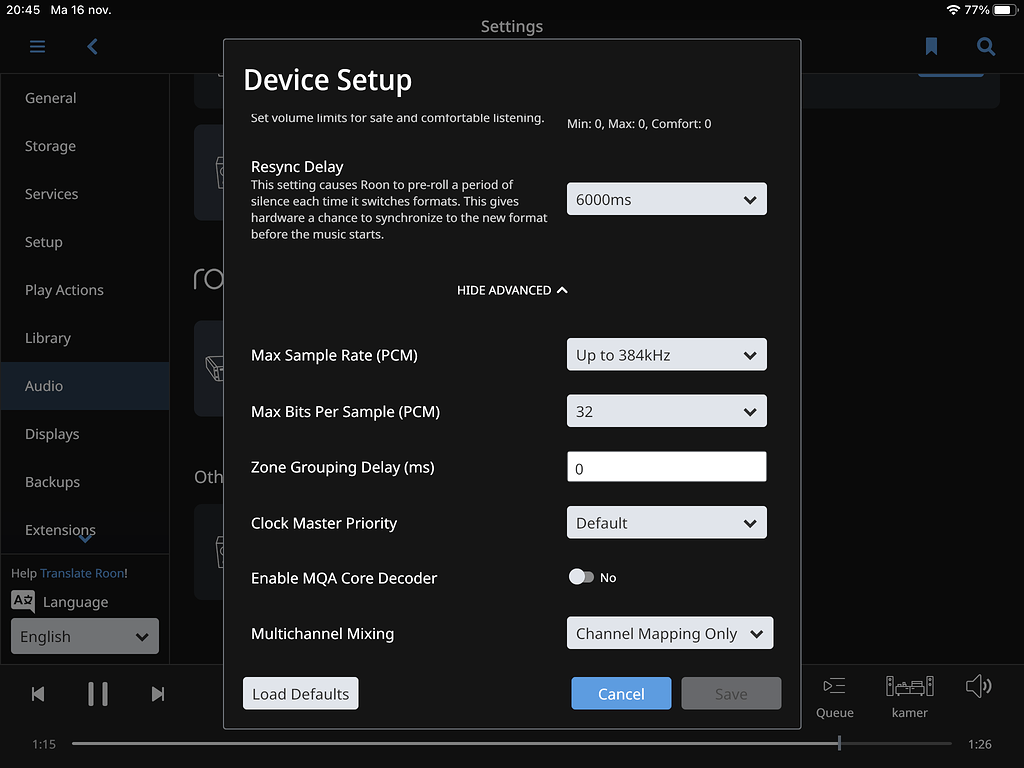
Task: Pause the current playback
Action: click(97, 693)
